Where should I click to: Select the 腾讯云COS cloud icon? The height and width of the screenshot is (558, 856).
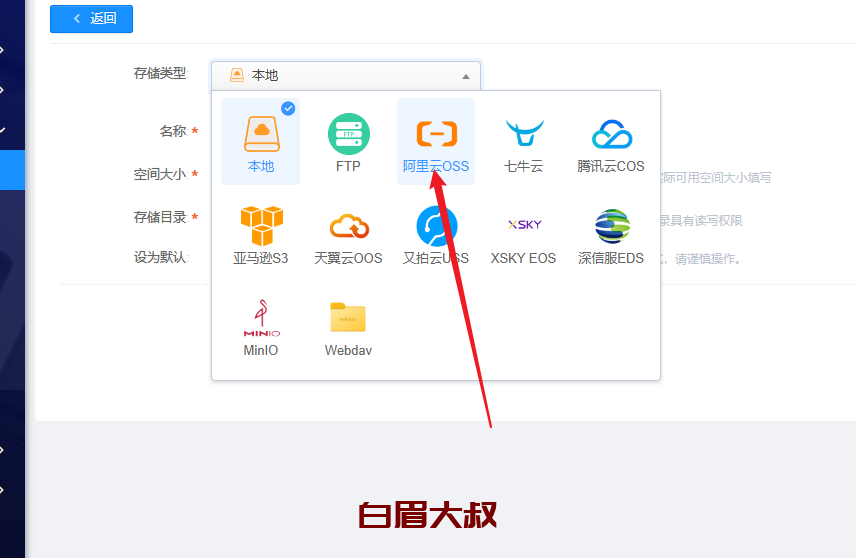tap(612, 134)
